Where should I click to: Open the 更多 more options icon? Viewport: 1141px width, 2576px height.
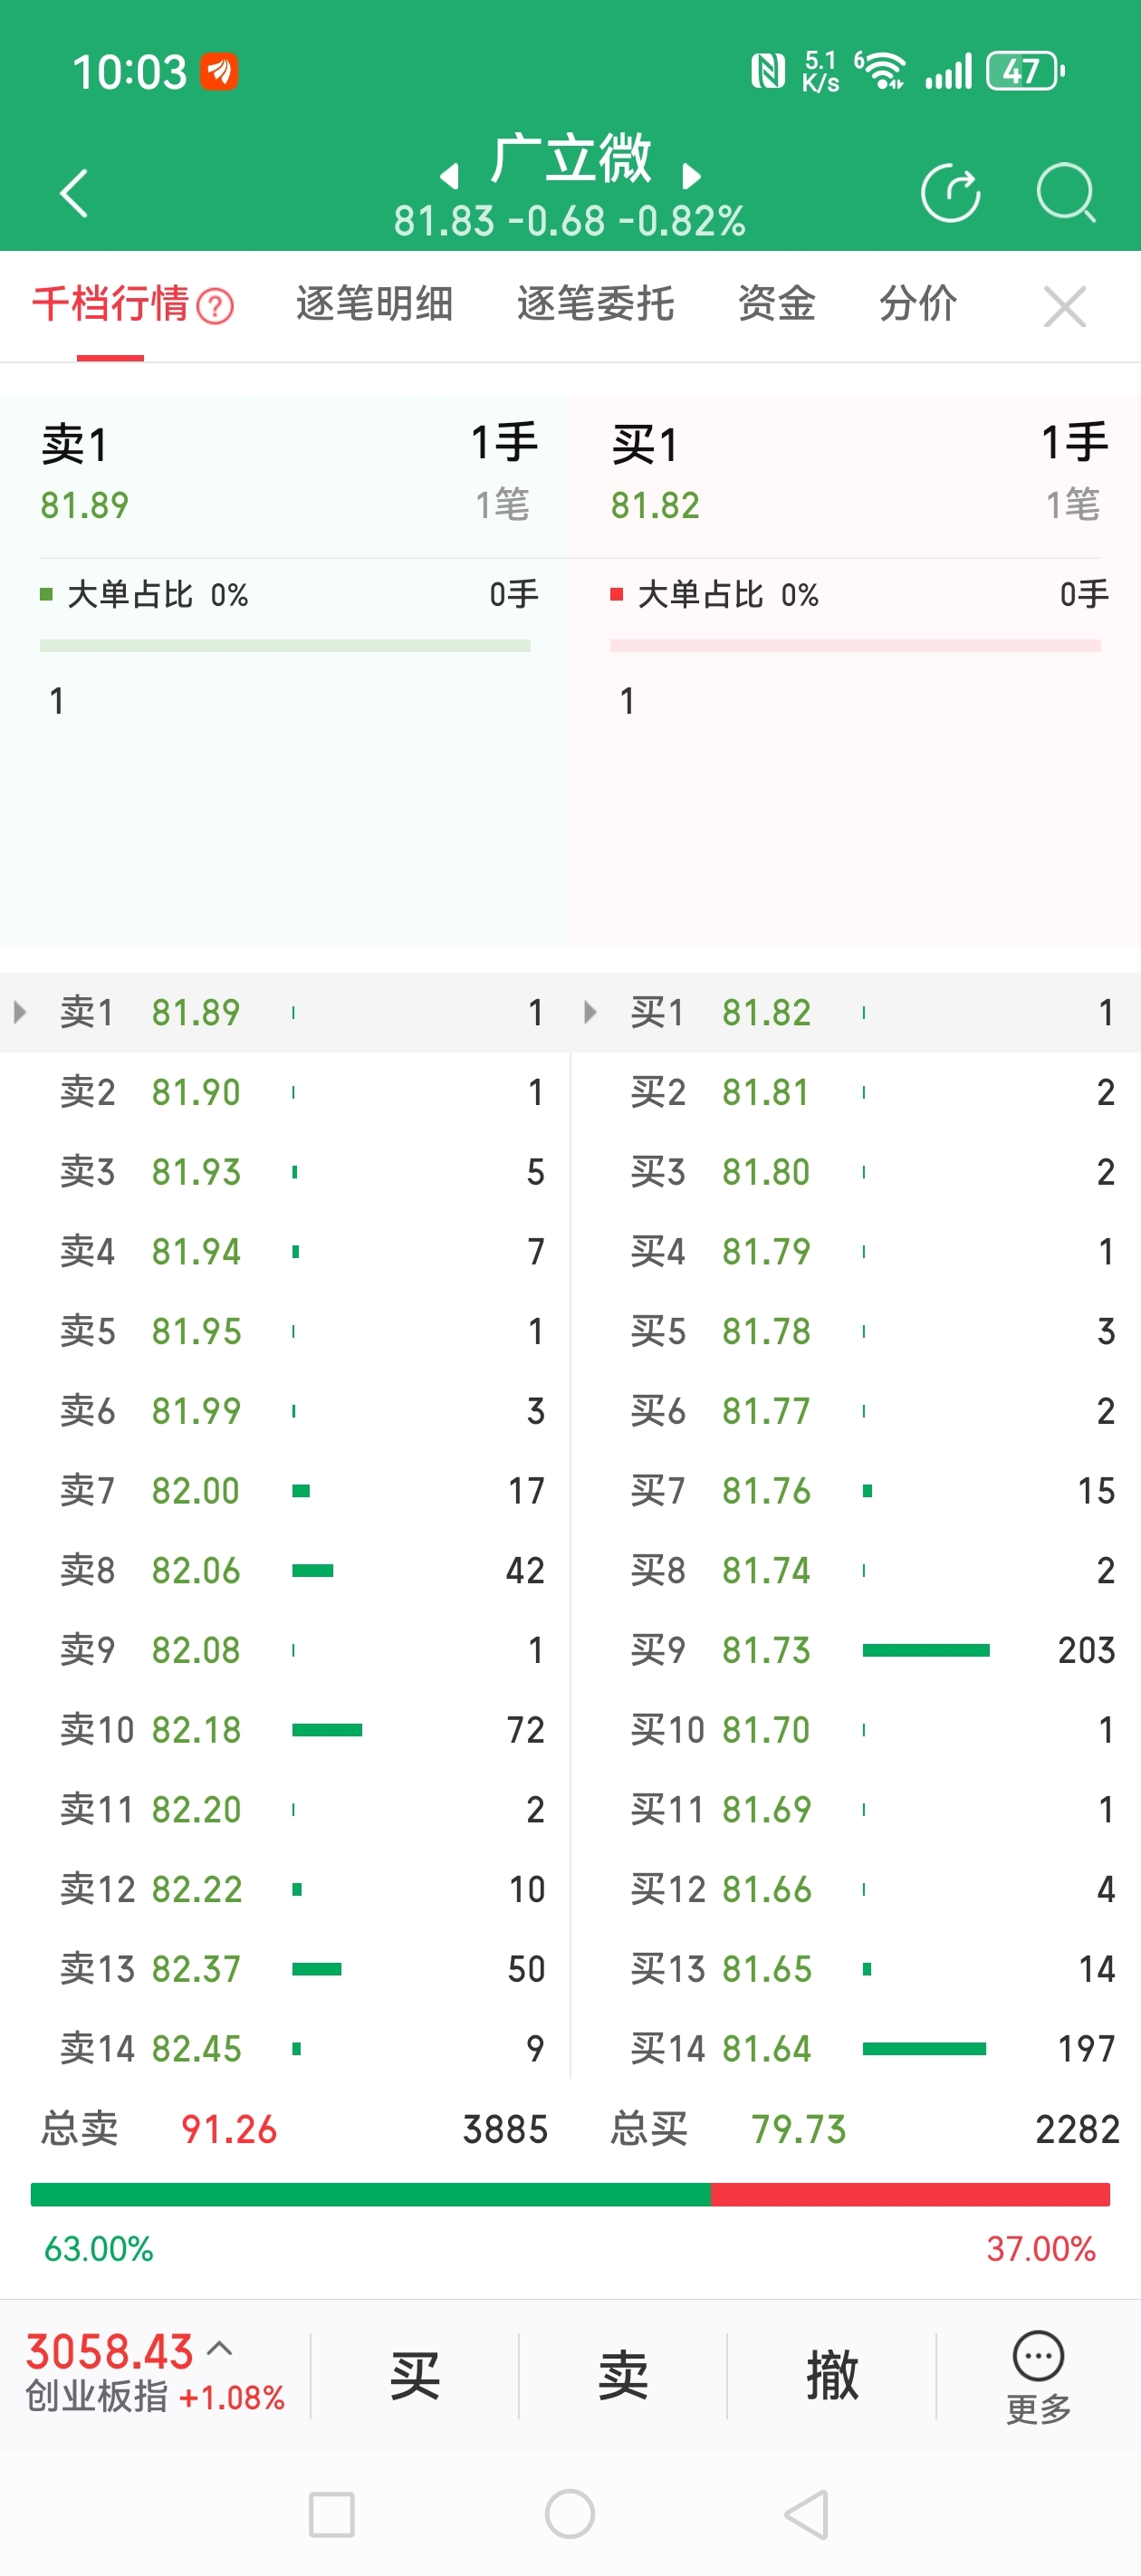coord(1038,2376)
